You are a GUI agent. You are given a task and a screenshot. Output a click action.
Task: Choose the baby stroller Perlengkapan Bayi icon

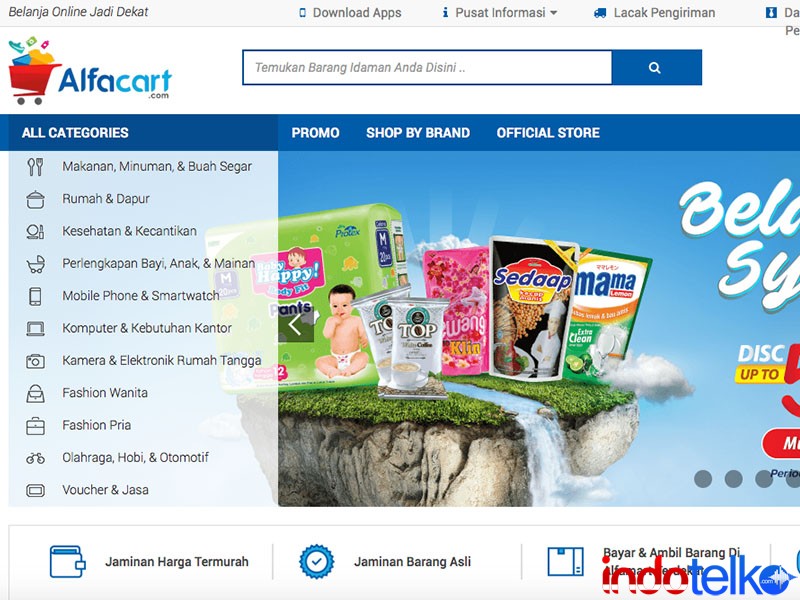click(35, 264)
